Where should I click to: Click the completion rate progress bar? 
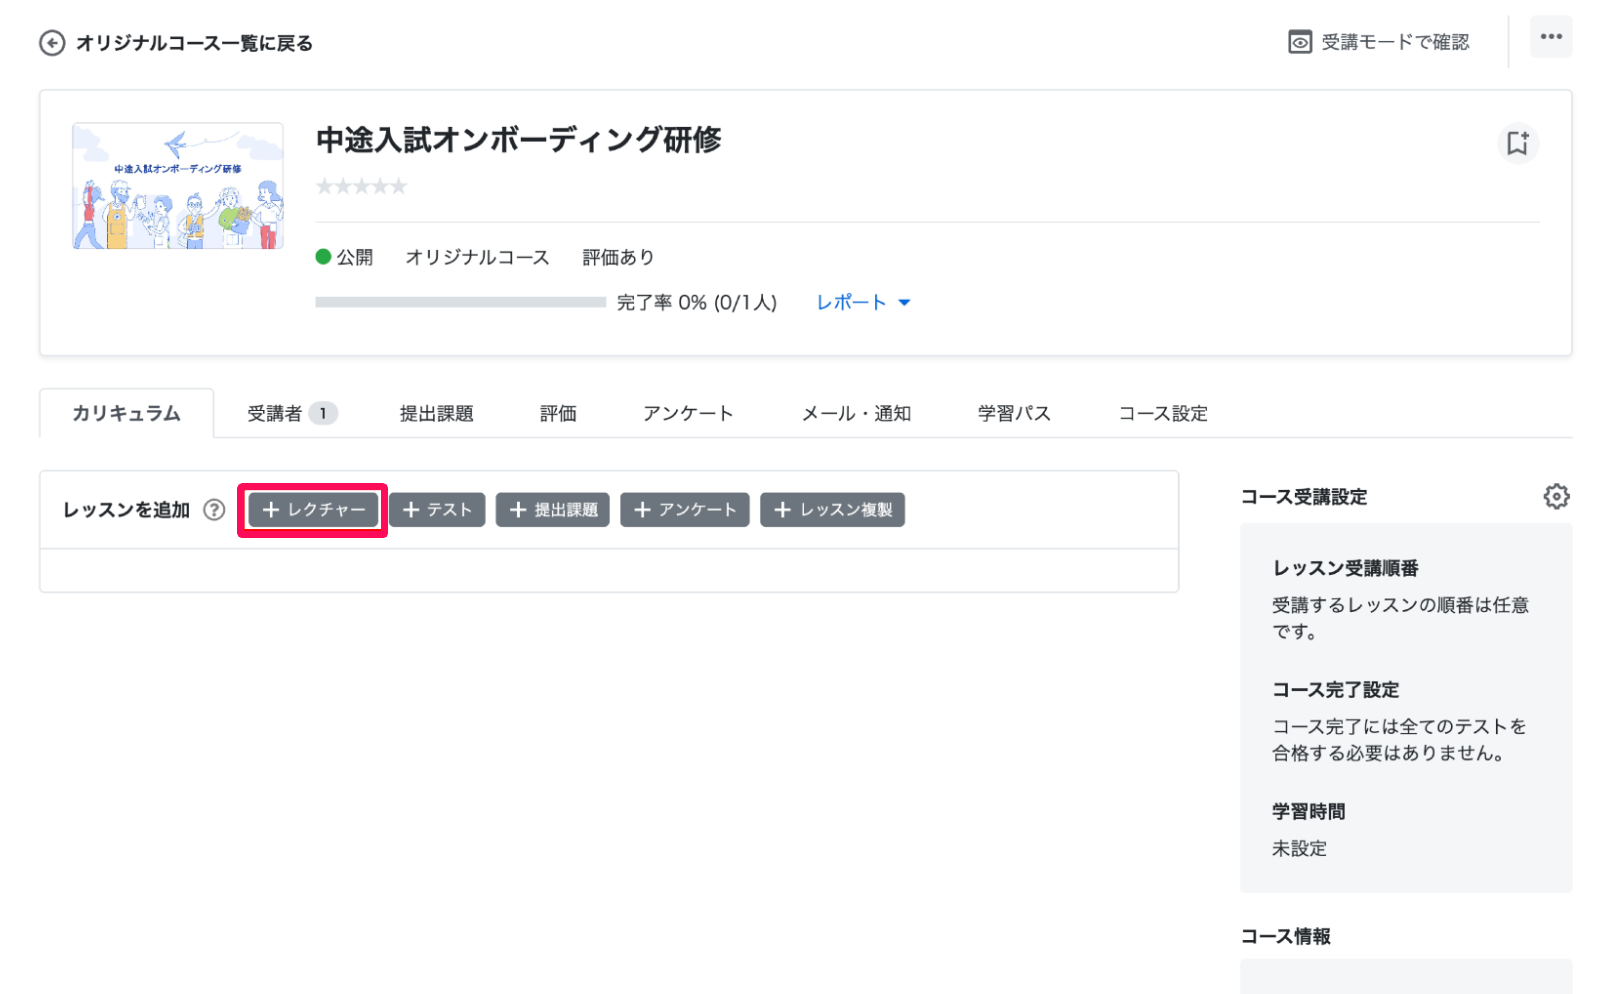click(x=460, y=302)
